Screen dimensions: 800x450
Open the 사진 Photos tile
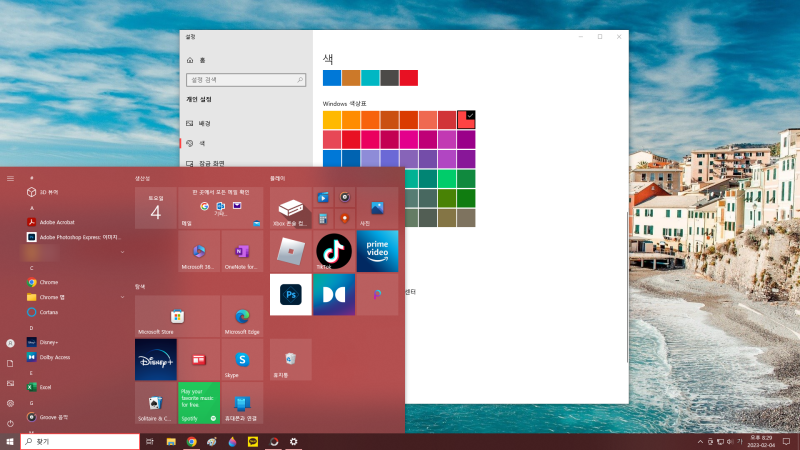[377, 208]
